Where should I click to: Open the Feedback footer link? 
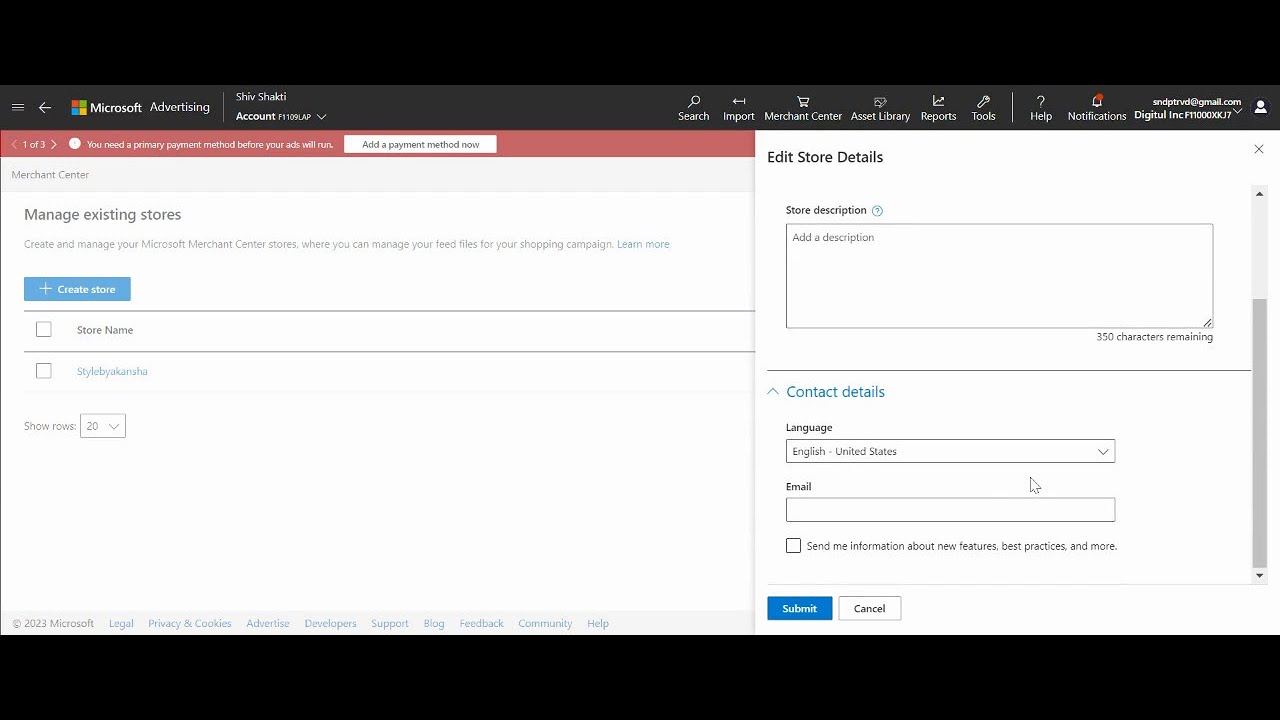[x=481, y=623]
